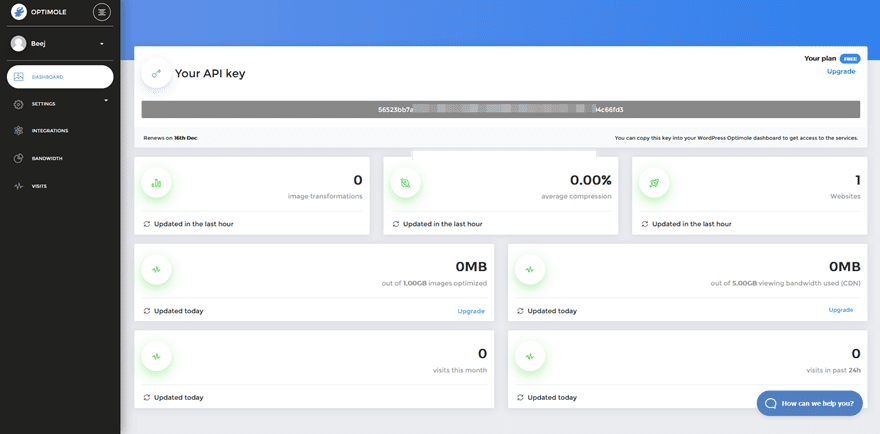The image size is (880, 434).
Task: Click the Optimole logo icon
Action: click(19, 12)
